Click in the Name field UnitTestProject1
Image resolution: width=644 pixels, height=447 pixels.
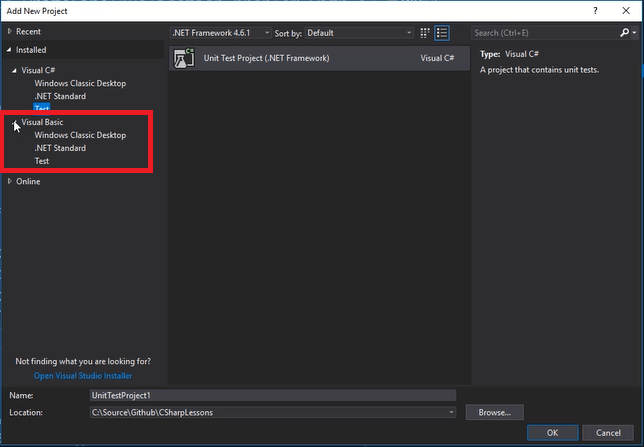(273, 395)
